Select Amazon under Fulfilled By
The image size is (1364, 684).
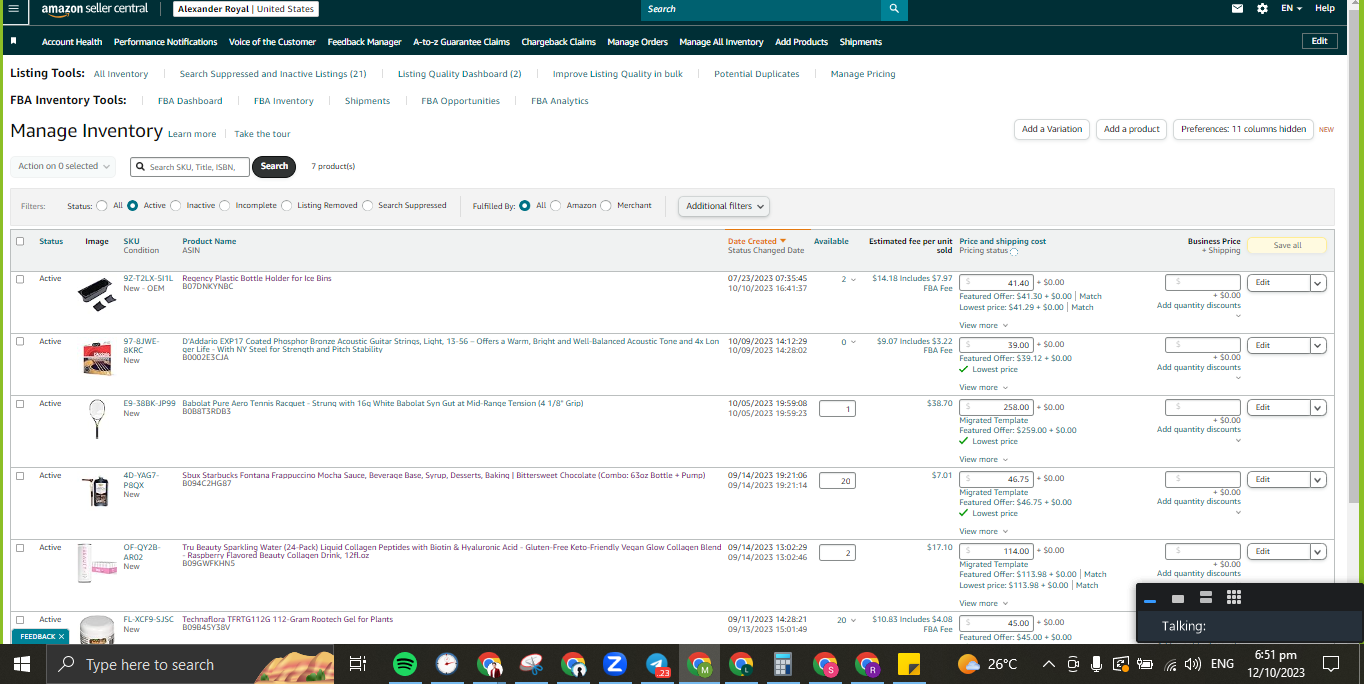point(556,206)
